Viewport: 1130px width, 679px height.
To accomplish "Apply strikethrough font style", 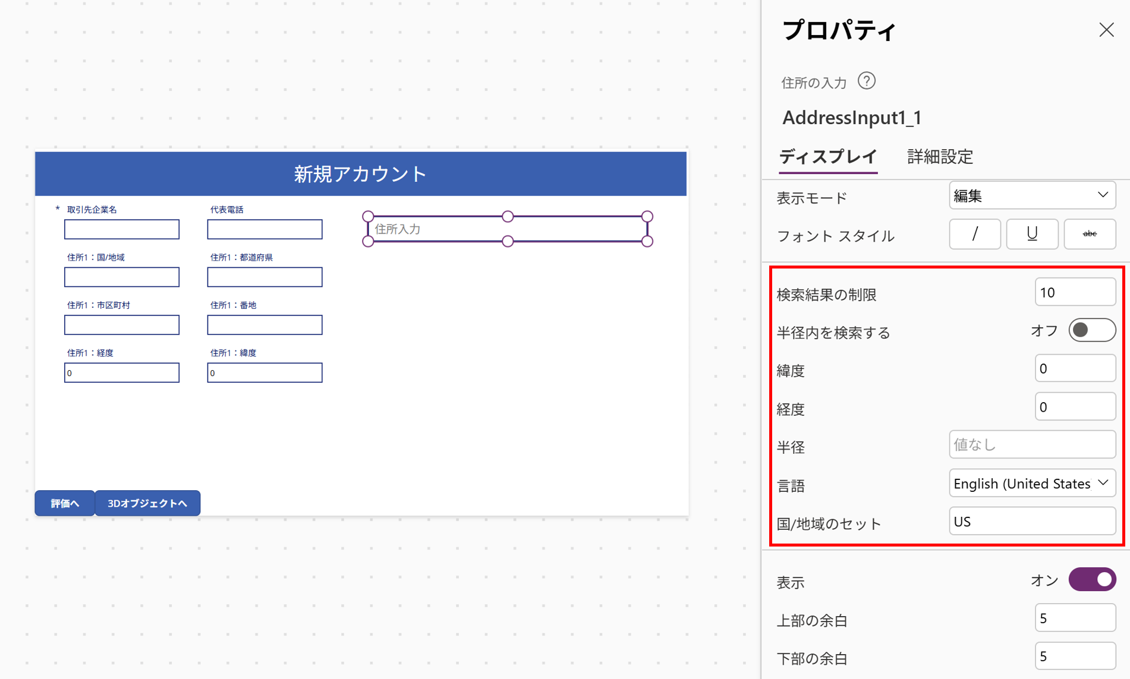I will pos(1089,234).
